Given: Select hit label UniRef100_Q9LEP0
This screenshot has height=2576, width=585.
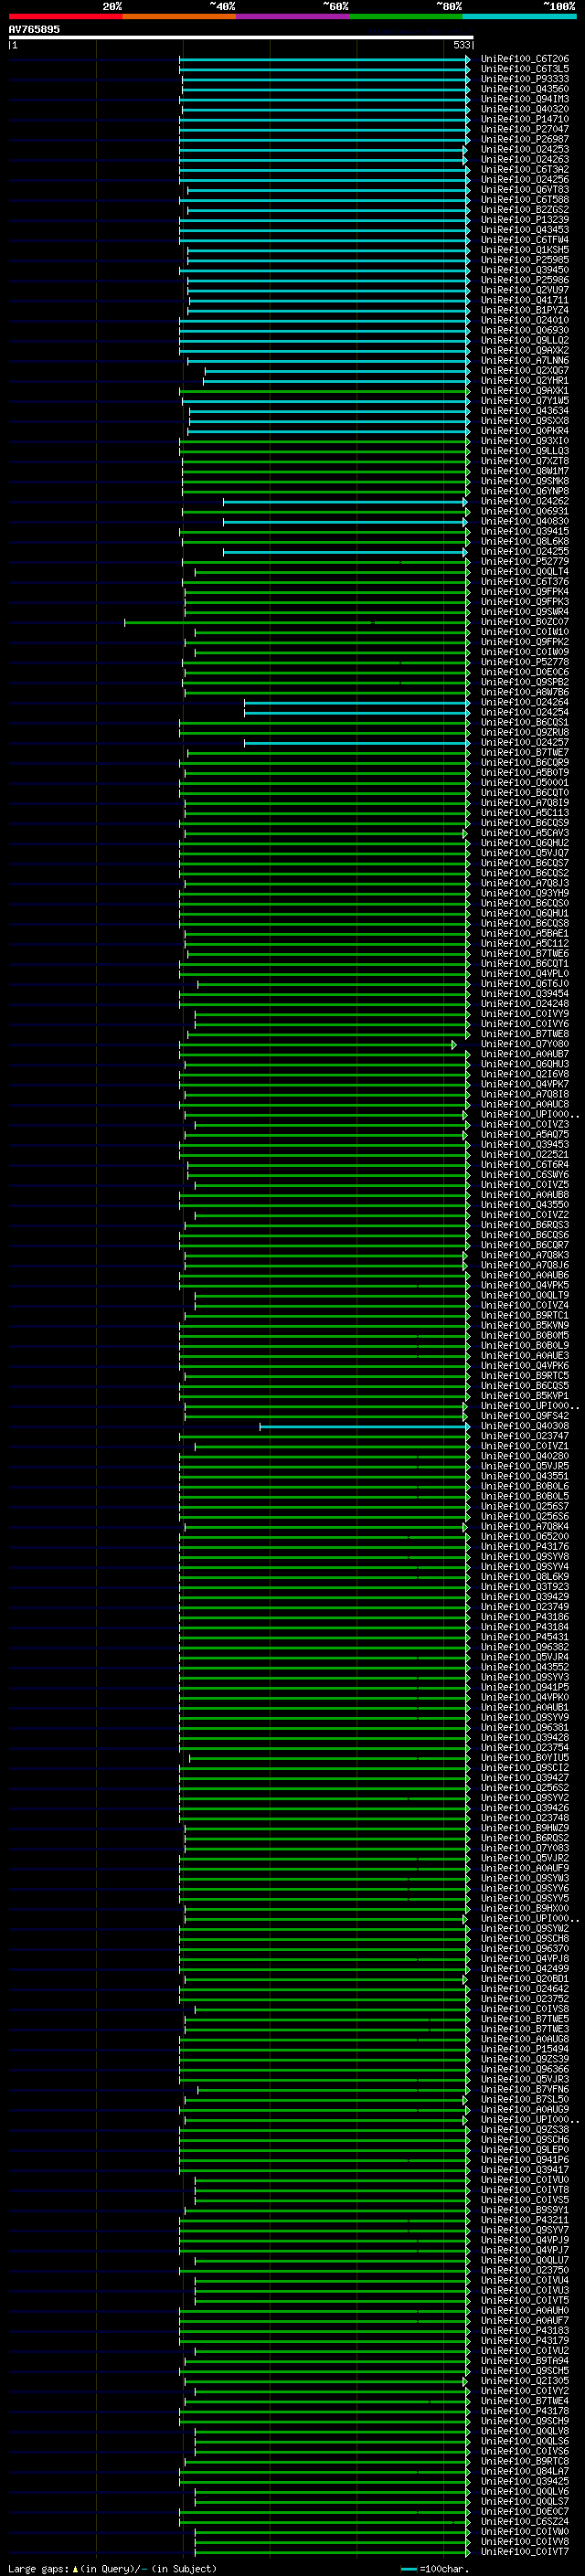Looking at the screenshot, I should pyautogui.click(x=525, y=2149).
